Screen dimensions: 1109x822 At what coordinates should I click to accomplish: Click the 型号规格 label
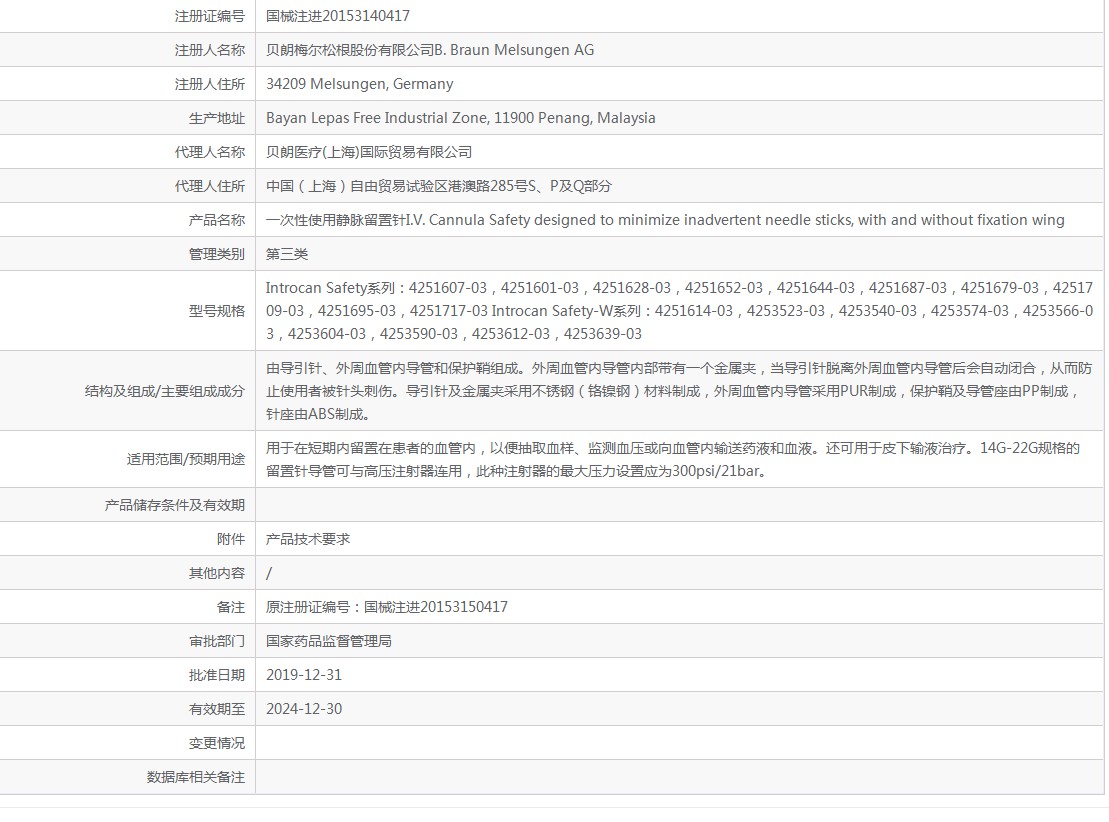pyautogui.click(x=216, y=311)
